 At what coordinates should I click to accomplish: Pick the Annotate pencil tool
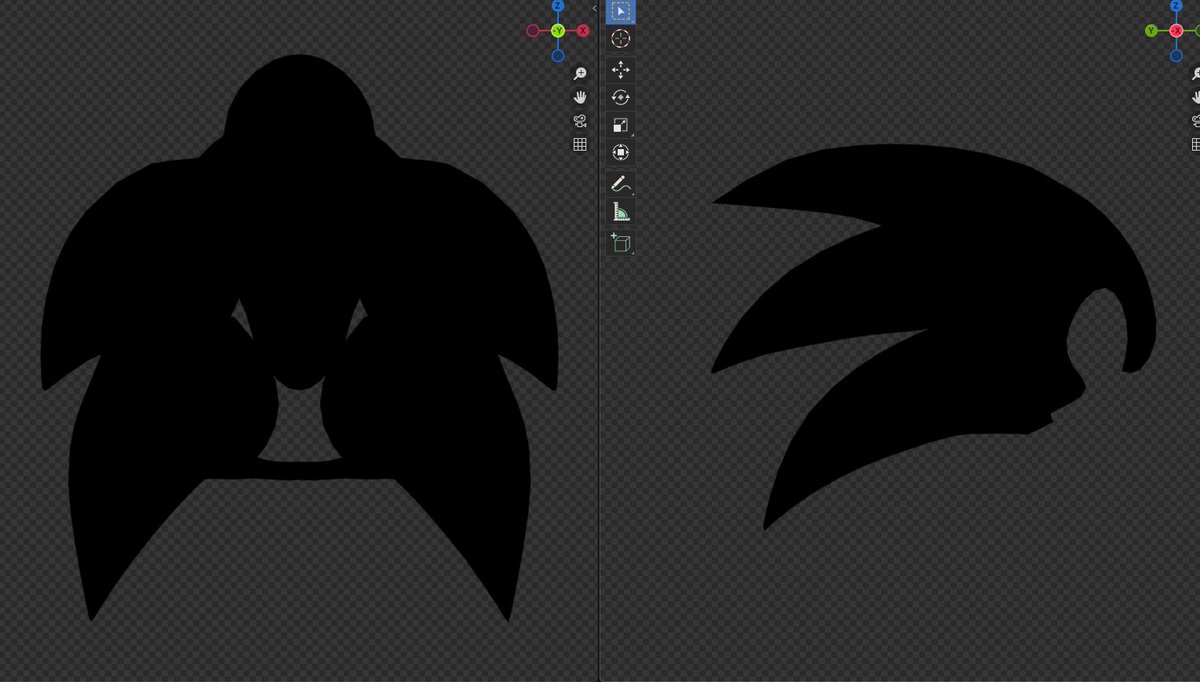621,184
